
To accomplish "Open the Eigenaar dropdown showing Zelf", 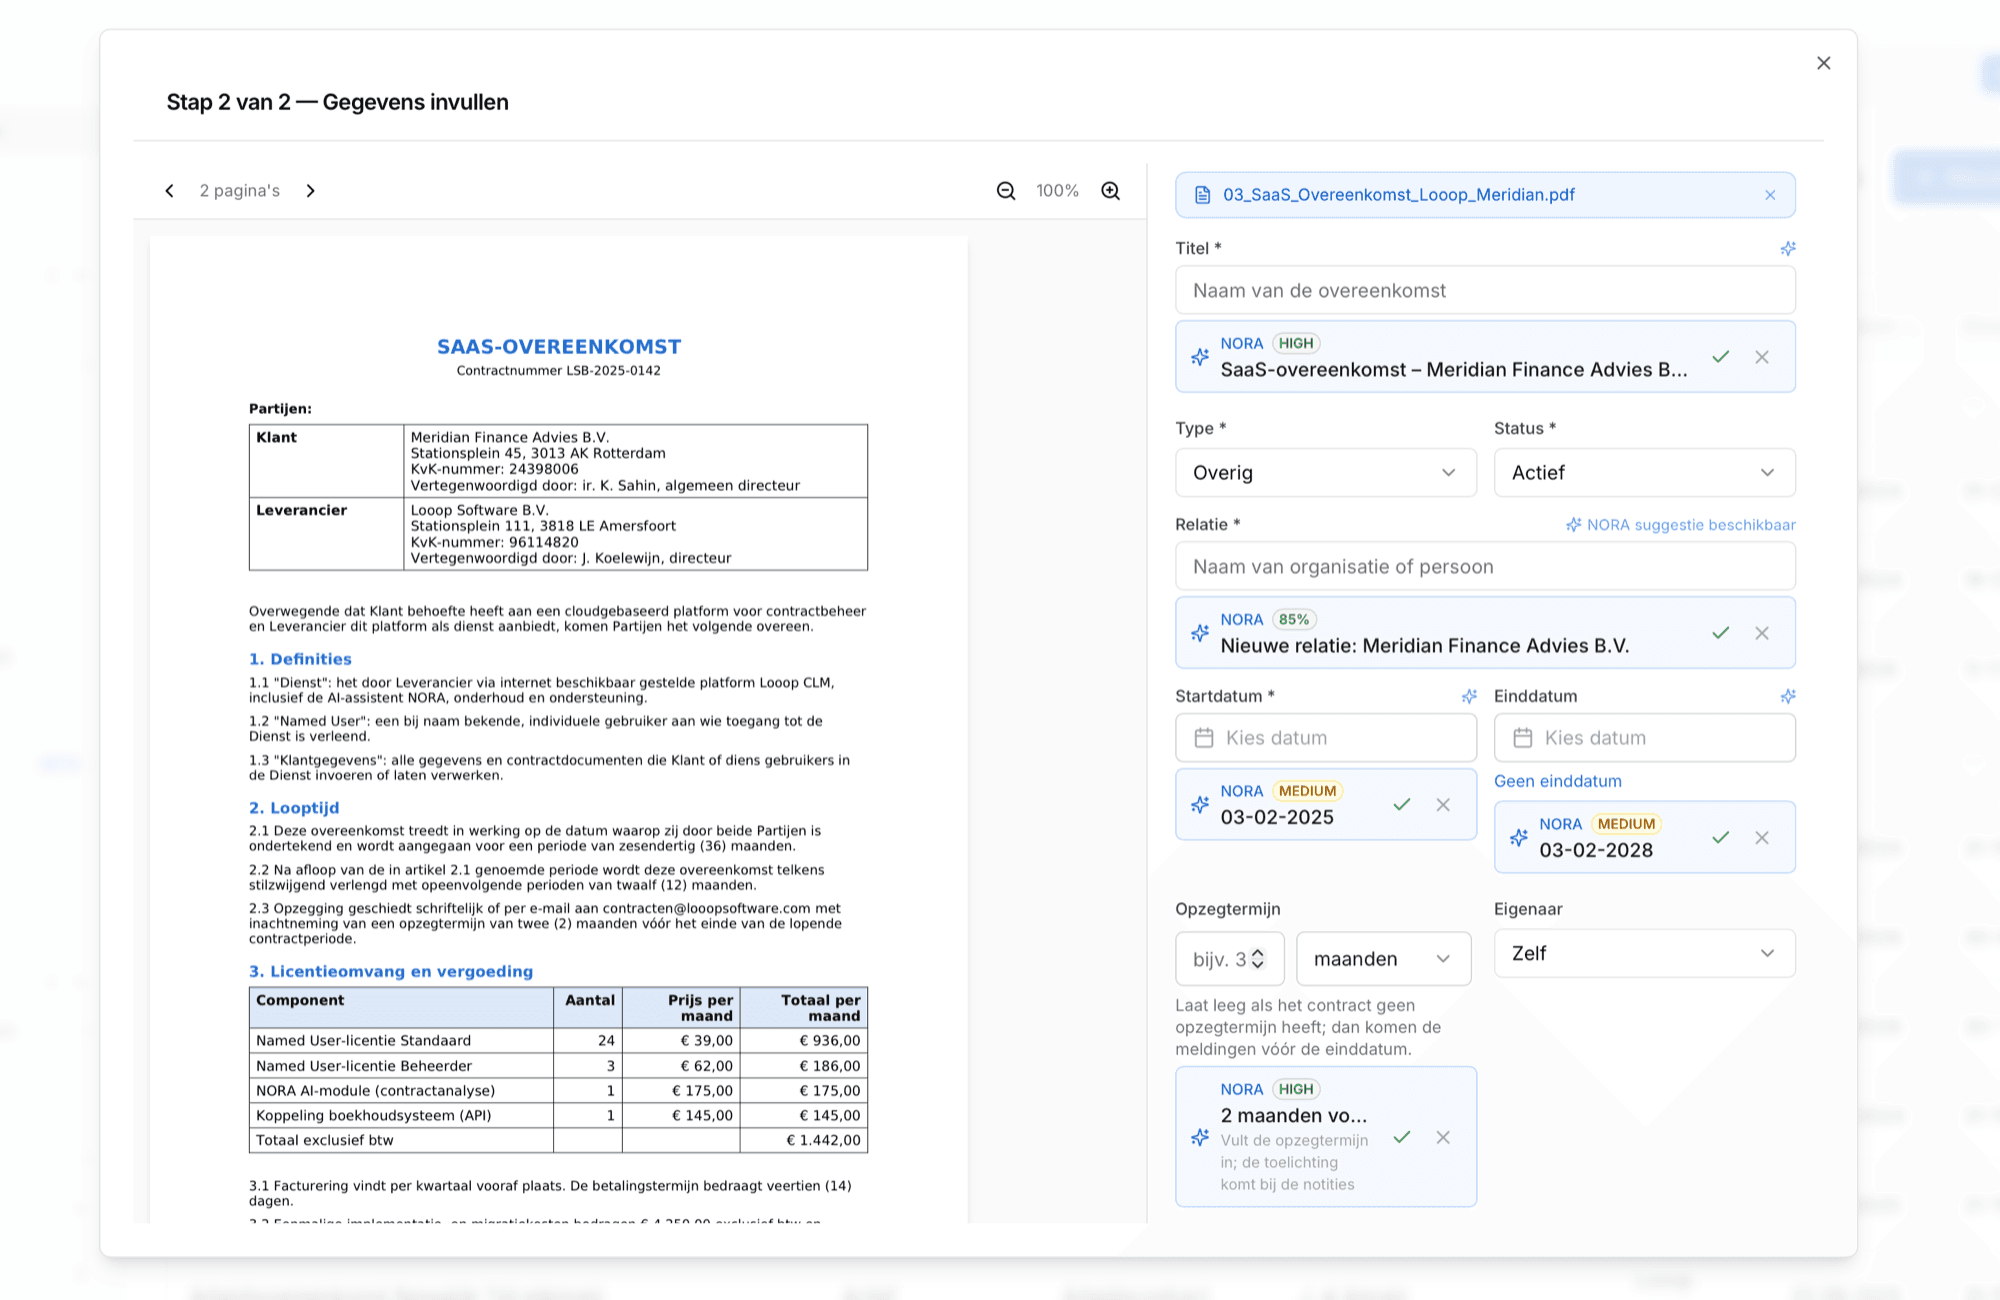I will point(1645,954).
